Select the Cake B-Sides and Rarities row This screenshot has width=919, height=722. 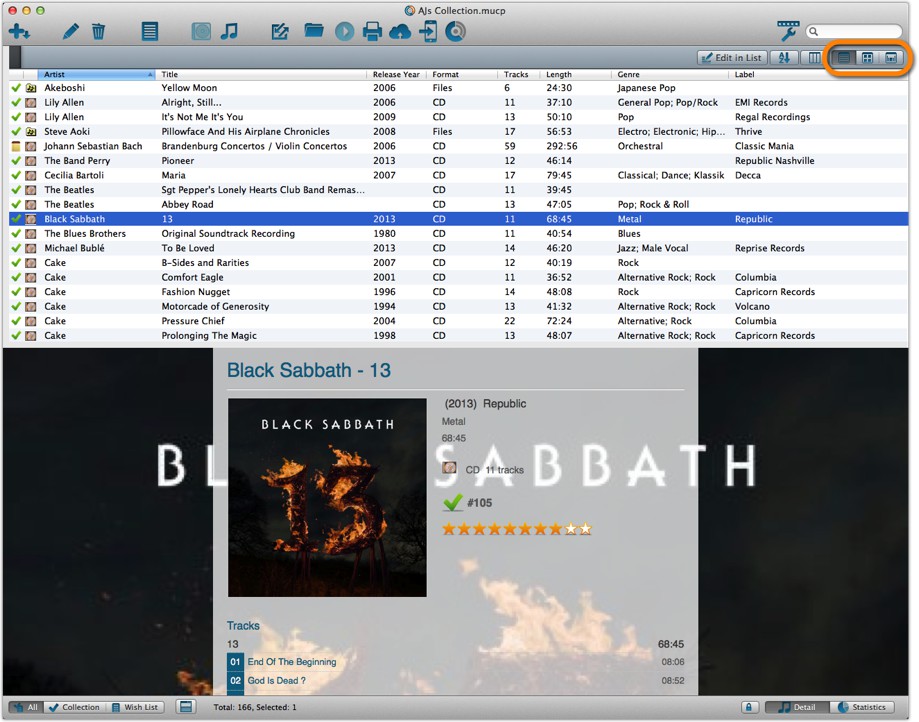(x=459, y=263)
